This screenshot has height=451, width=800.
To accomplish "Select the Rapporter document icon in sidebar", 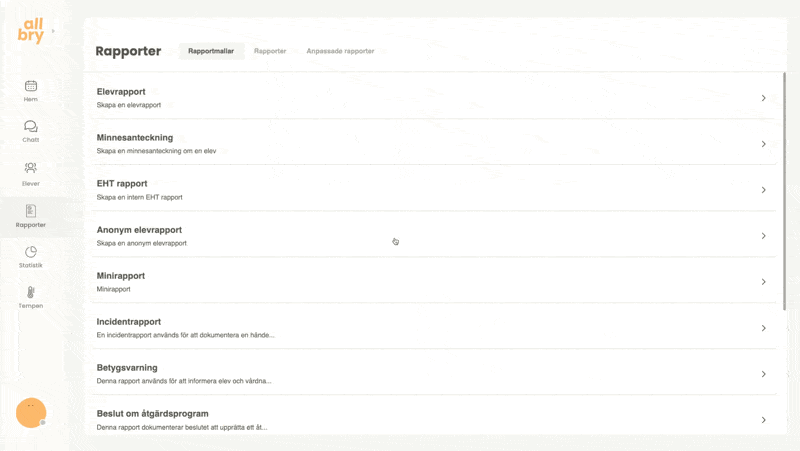I will [31, 211].
